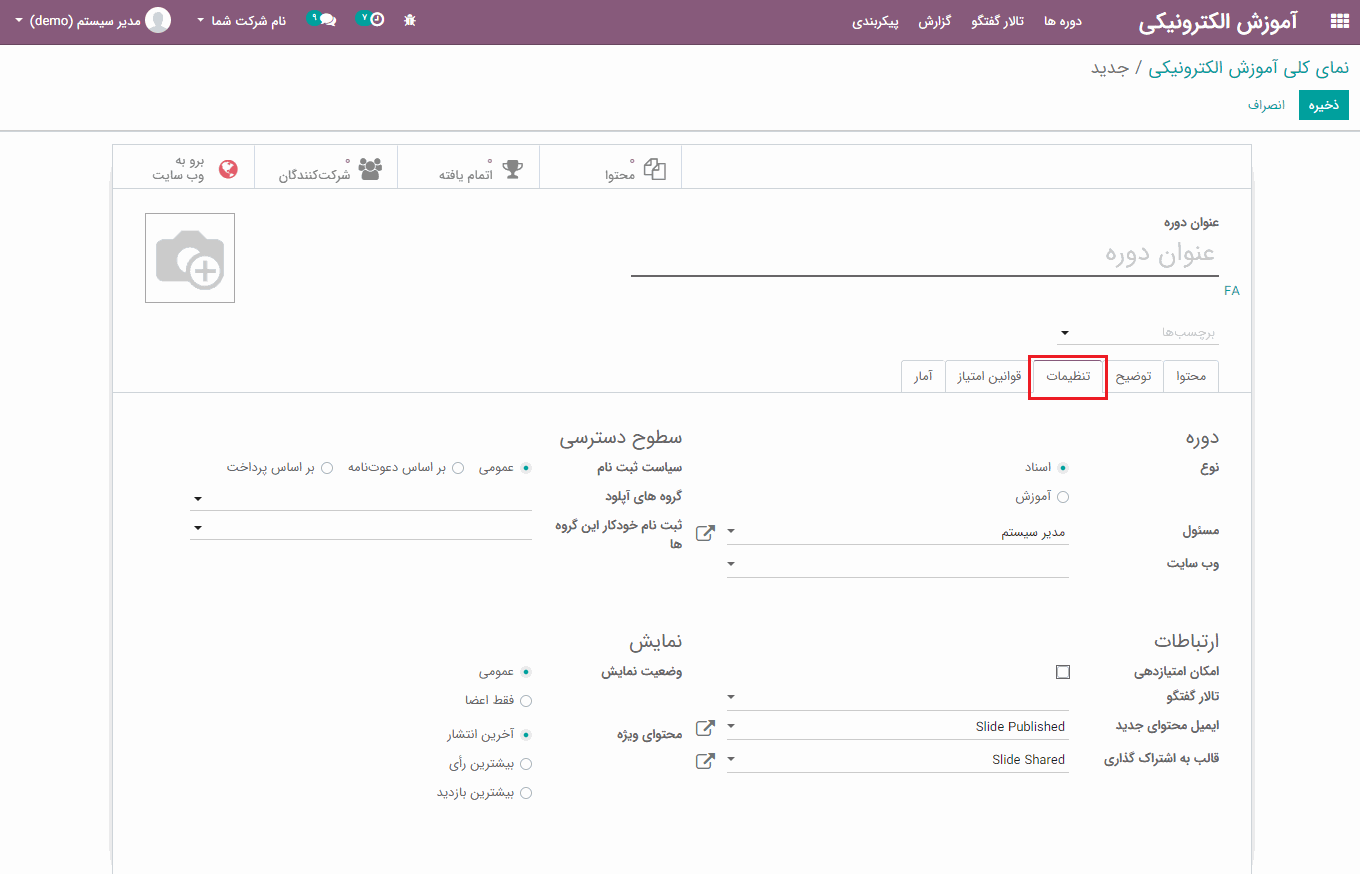
Task: Open external link beside Slide Shared field
Action: point(705,761)
